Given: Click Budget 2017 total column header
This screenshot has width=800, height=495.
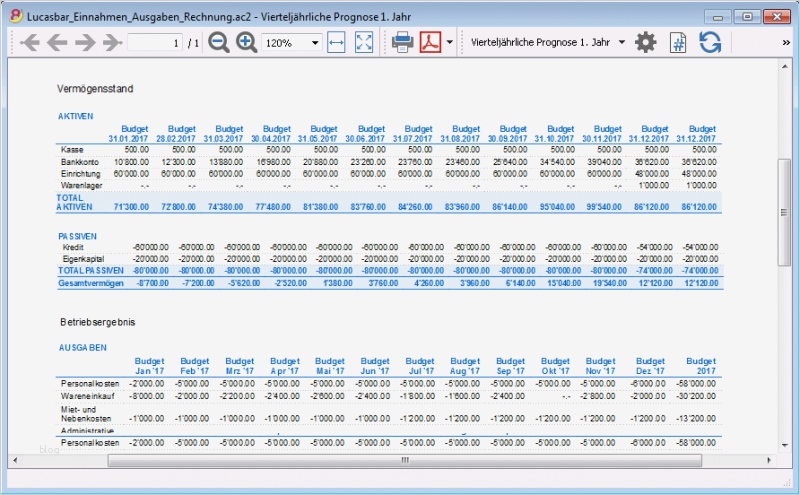Looking at the screenshot, I should (701, 366).
